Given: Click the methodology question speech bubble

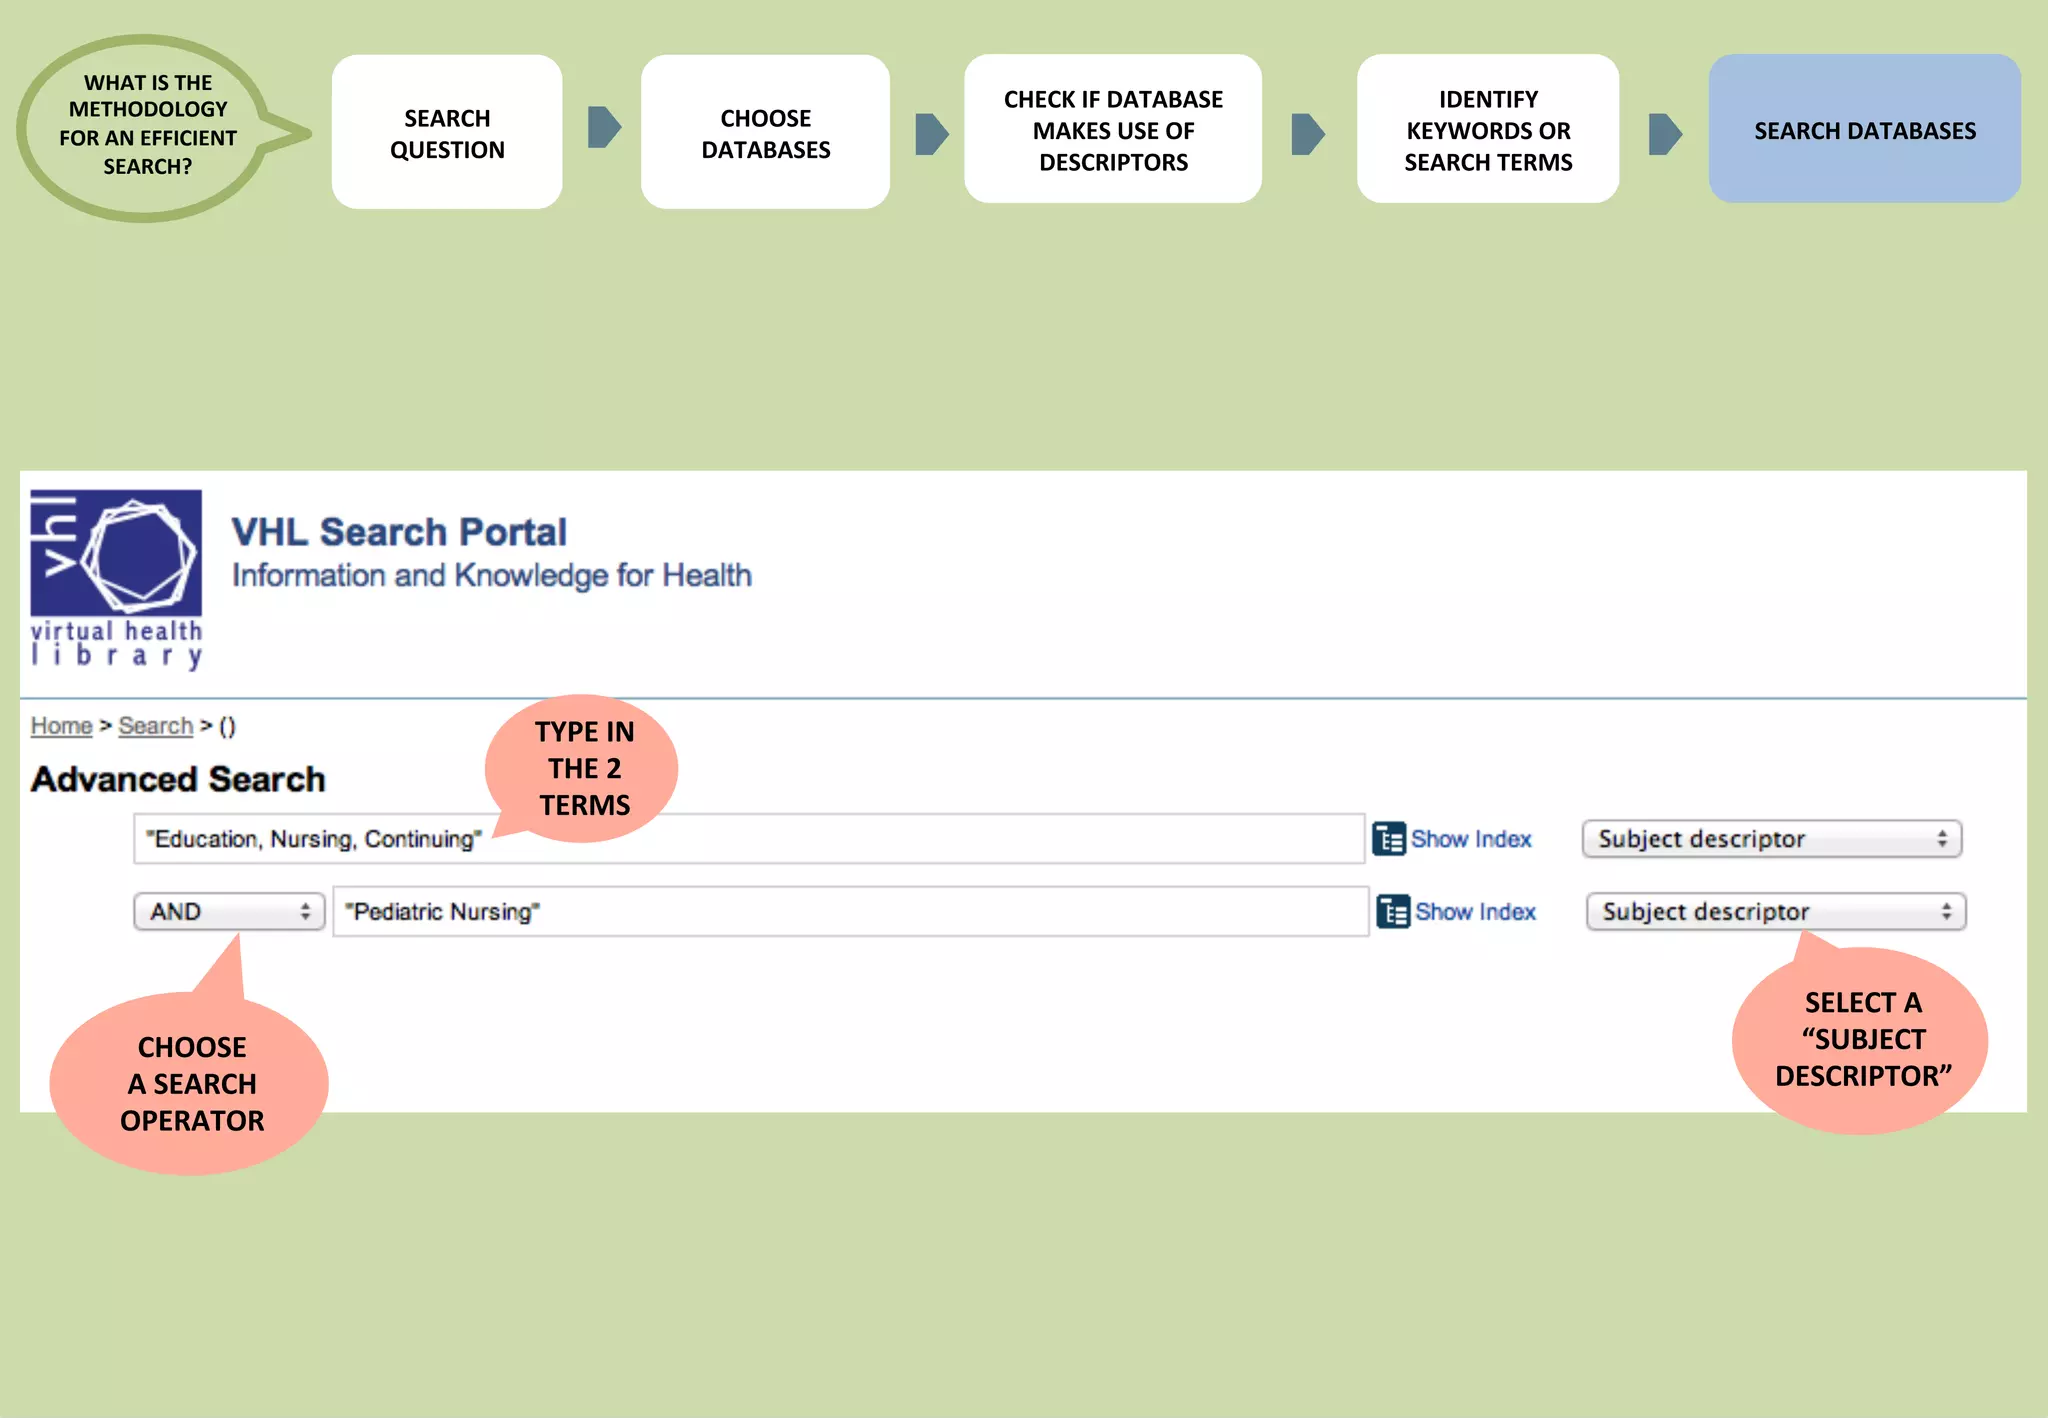Looking at the screenshot, I should tap(150, 128).
